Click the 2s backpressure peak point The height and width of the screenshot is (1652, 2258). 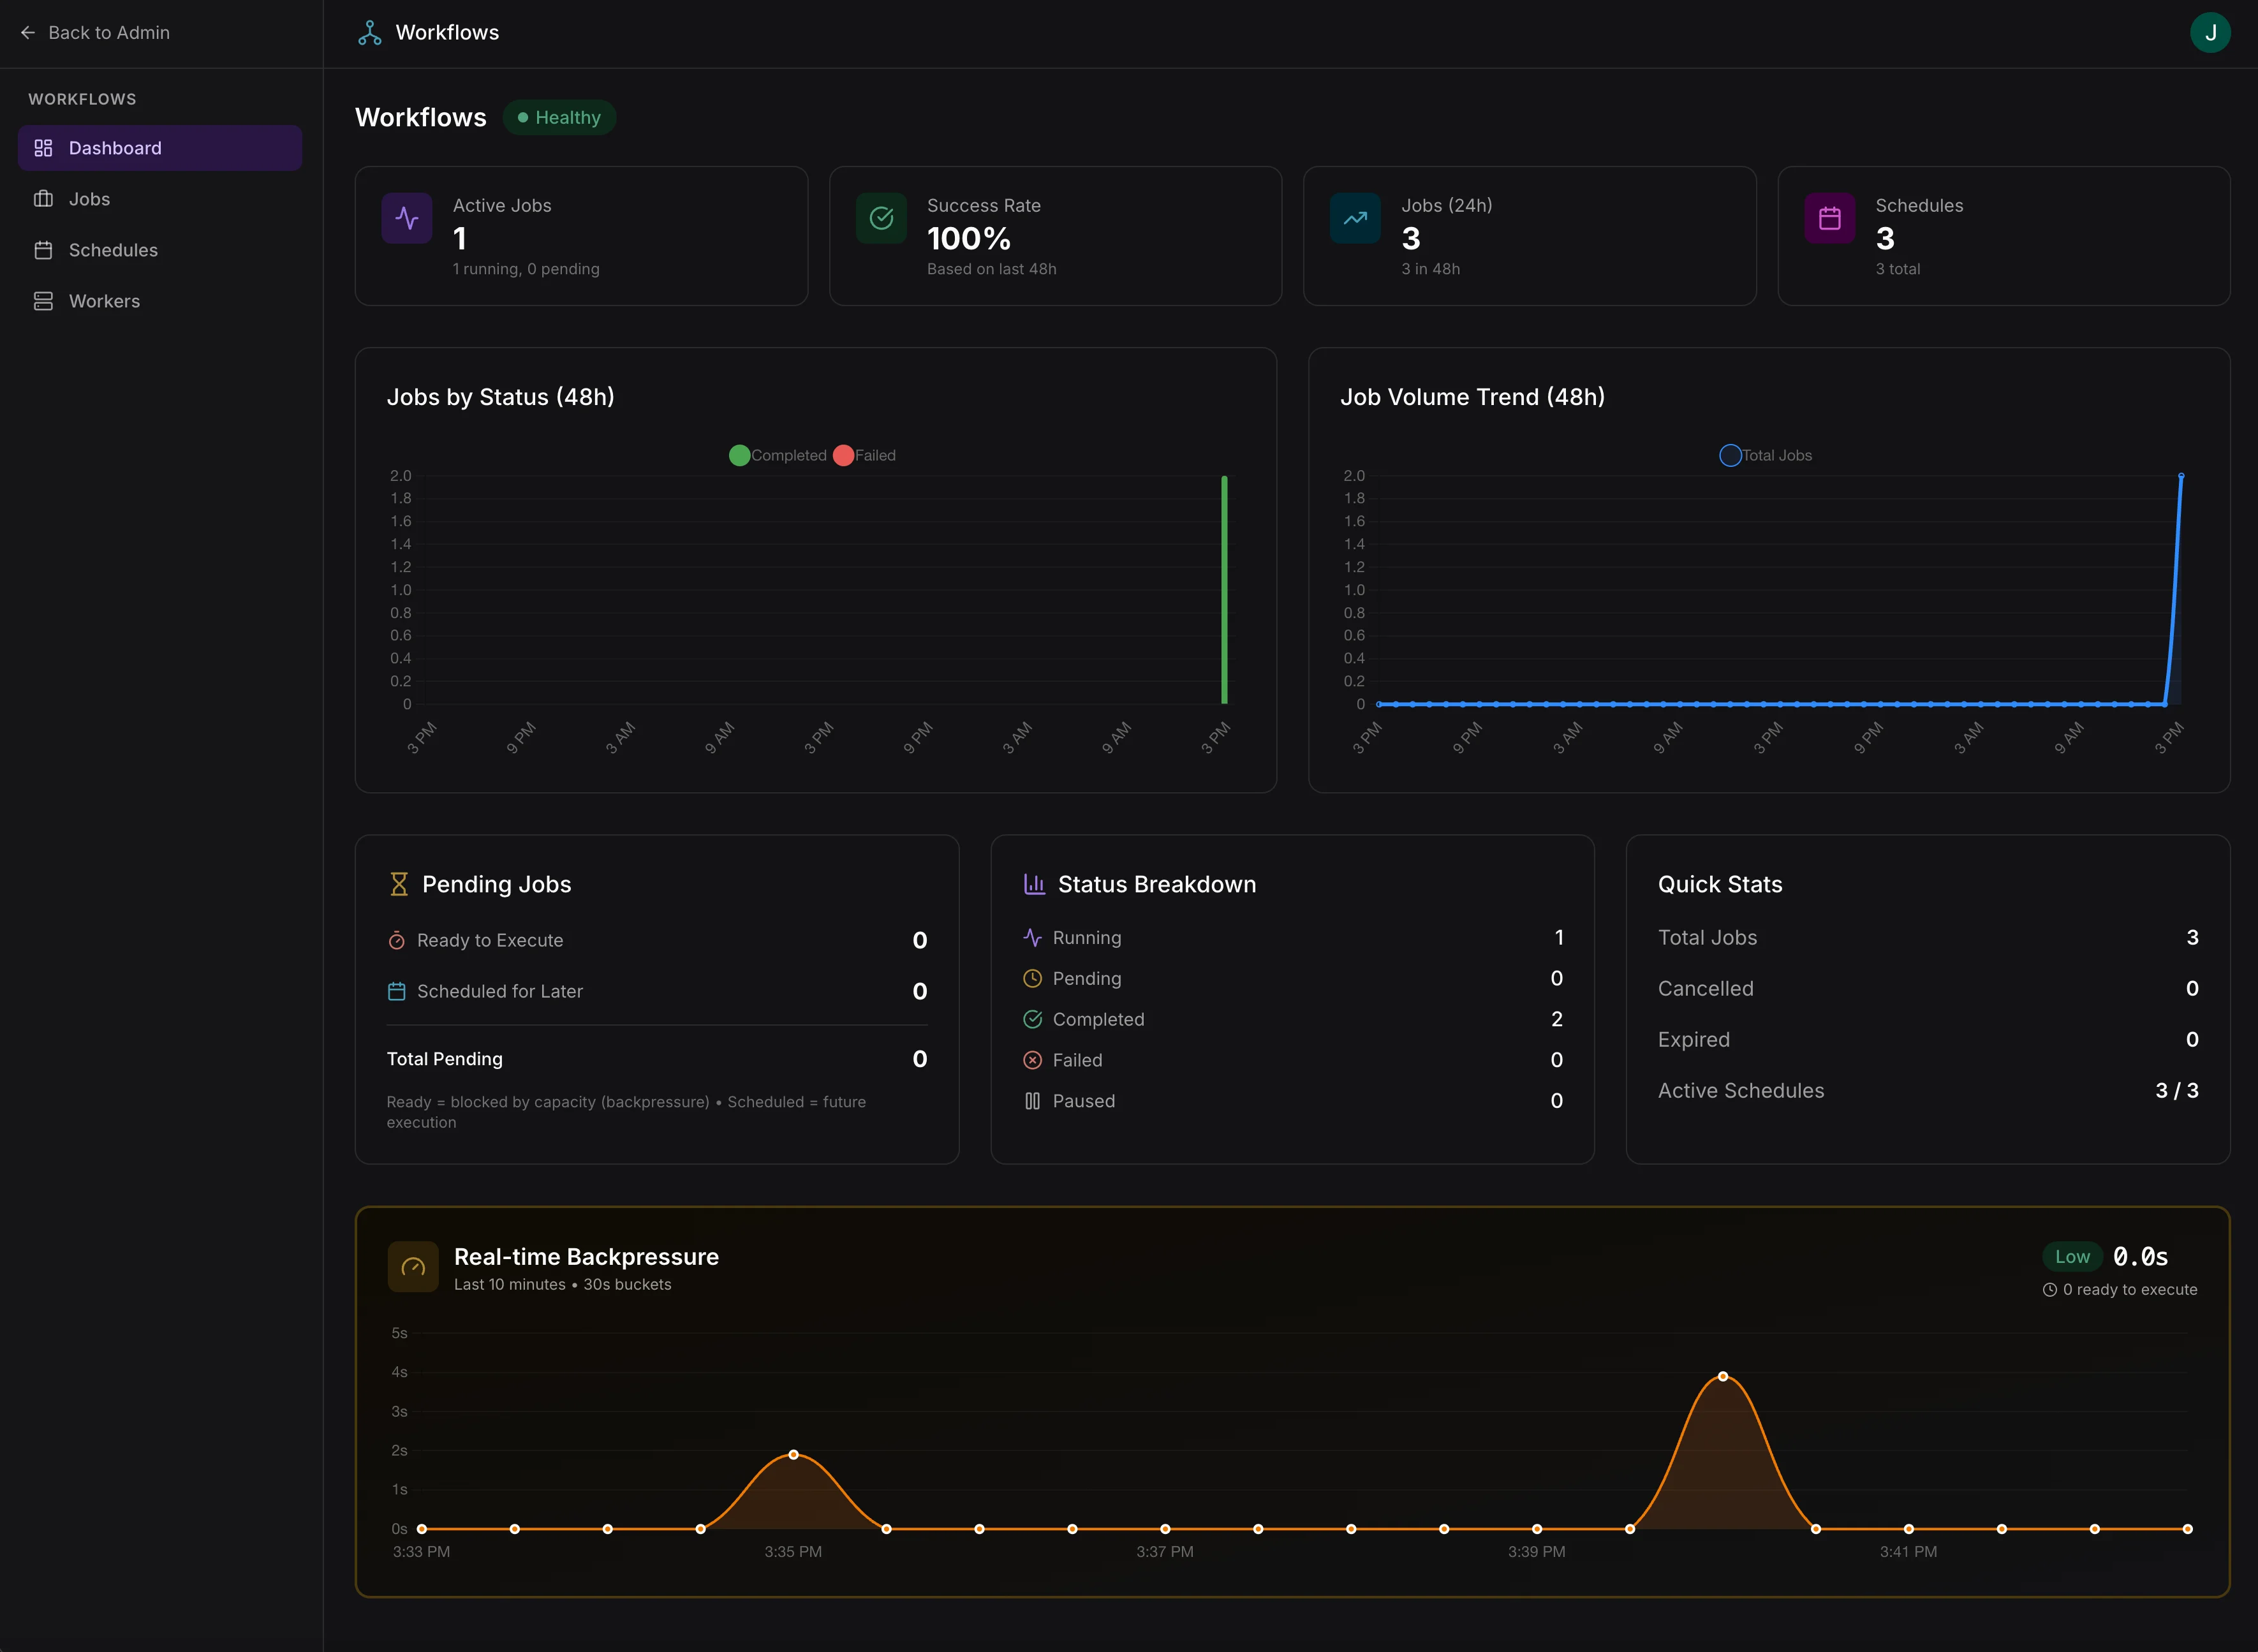pos(793,1455)
